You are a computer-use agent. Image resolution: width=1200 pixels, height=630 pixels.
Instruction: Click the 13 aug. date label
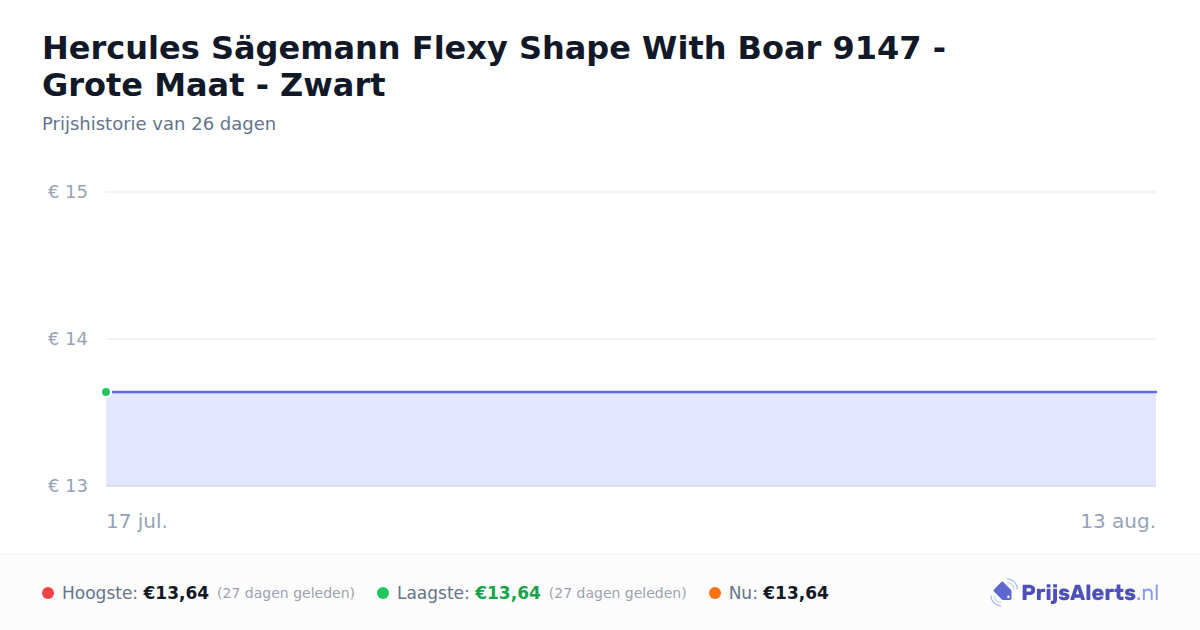tap(1118, 521)
